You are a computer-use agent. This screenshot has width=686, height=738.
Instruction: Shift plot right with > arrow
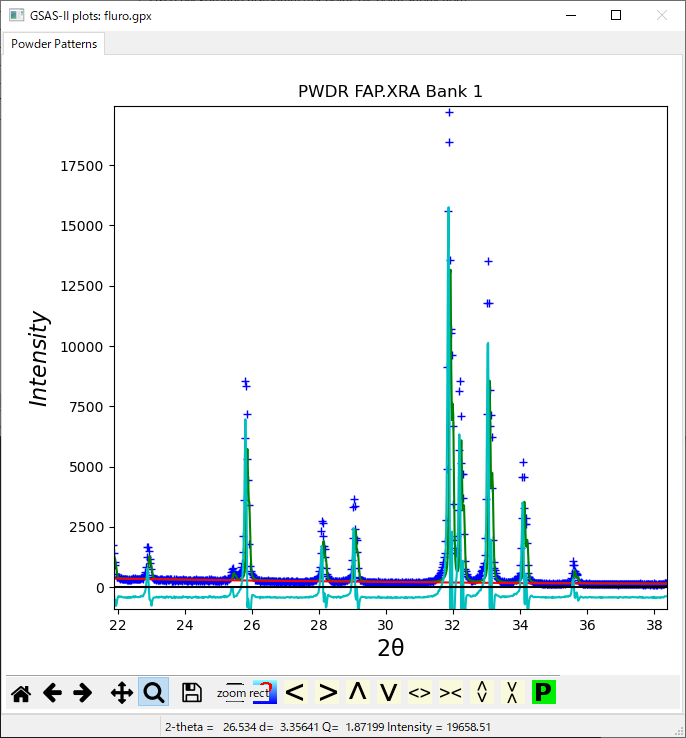(x=327, y=692)
